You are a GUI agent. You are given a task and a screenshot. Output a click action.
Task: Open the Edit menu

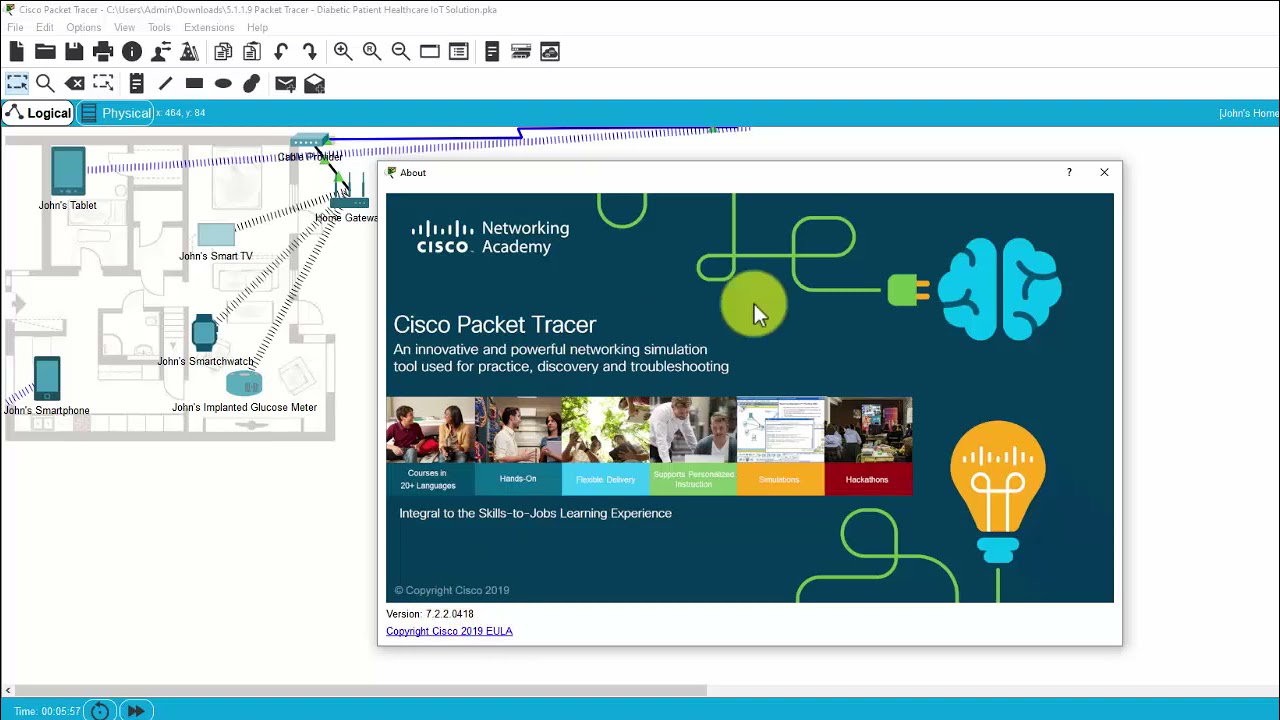[x=45, y=27]
